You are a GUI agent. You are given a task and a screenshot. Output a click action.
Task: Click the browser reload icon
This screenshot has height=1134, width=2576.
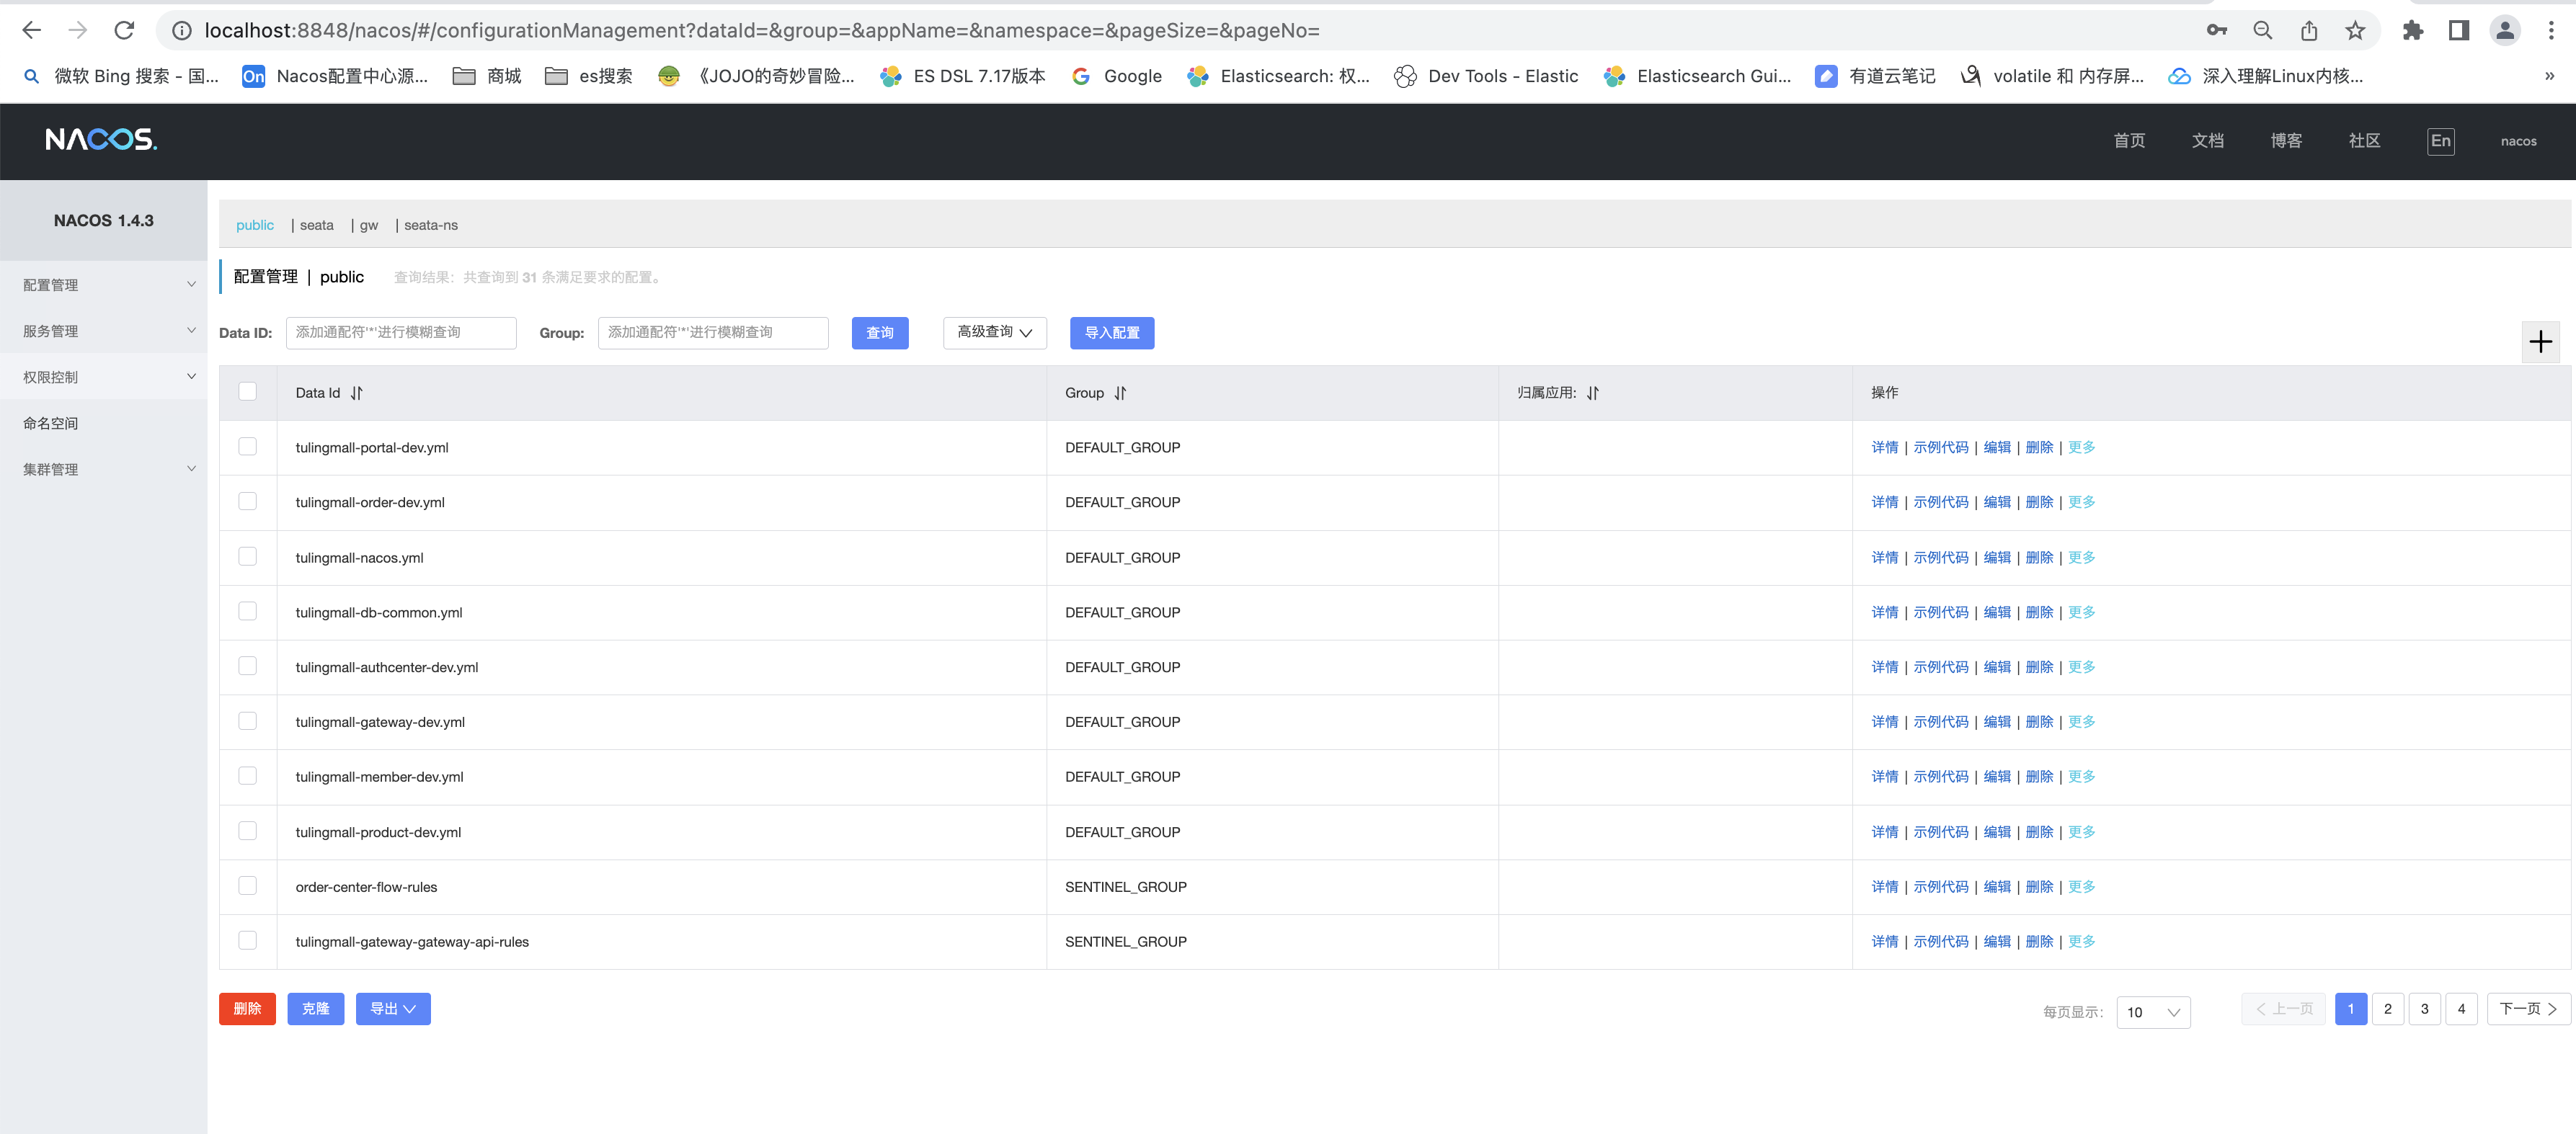click(124, 30)
